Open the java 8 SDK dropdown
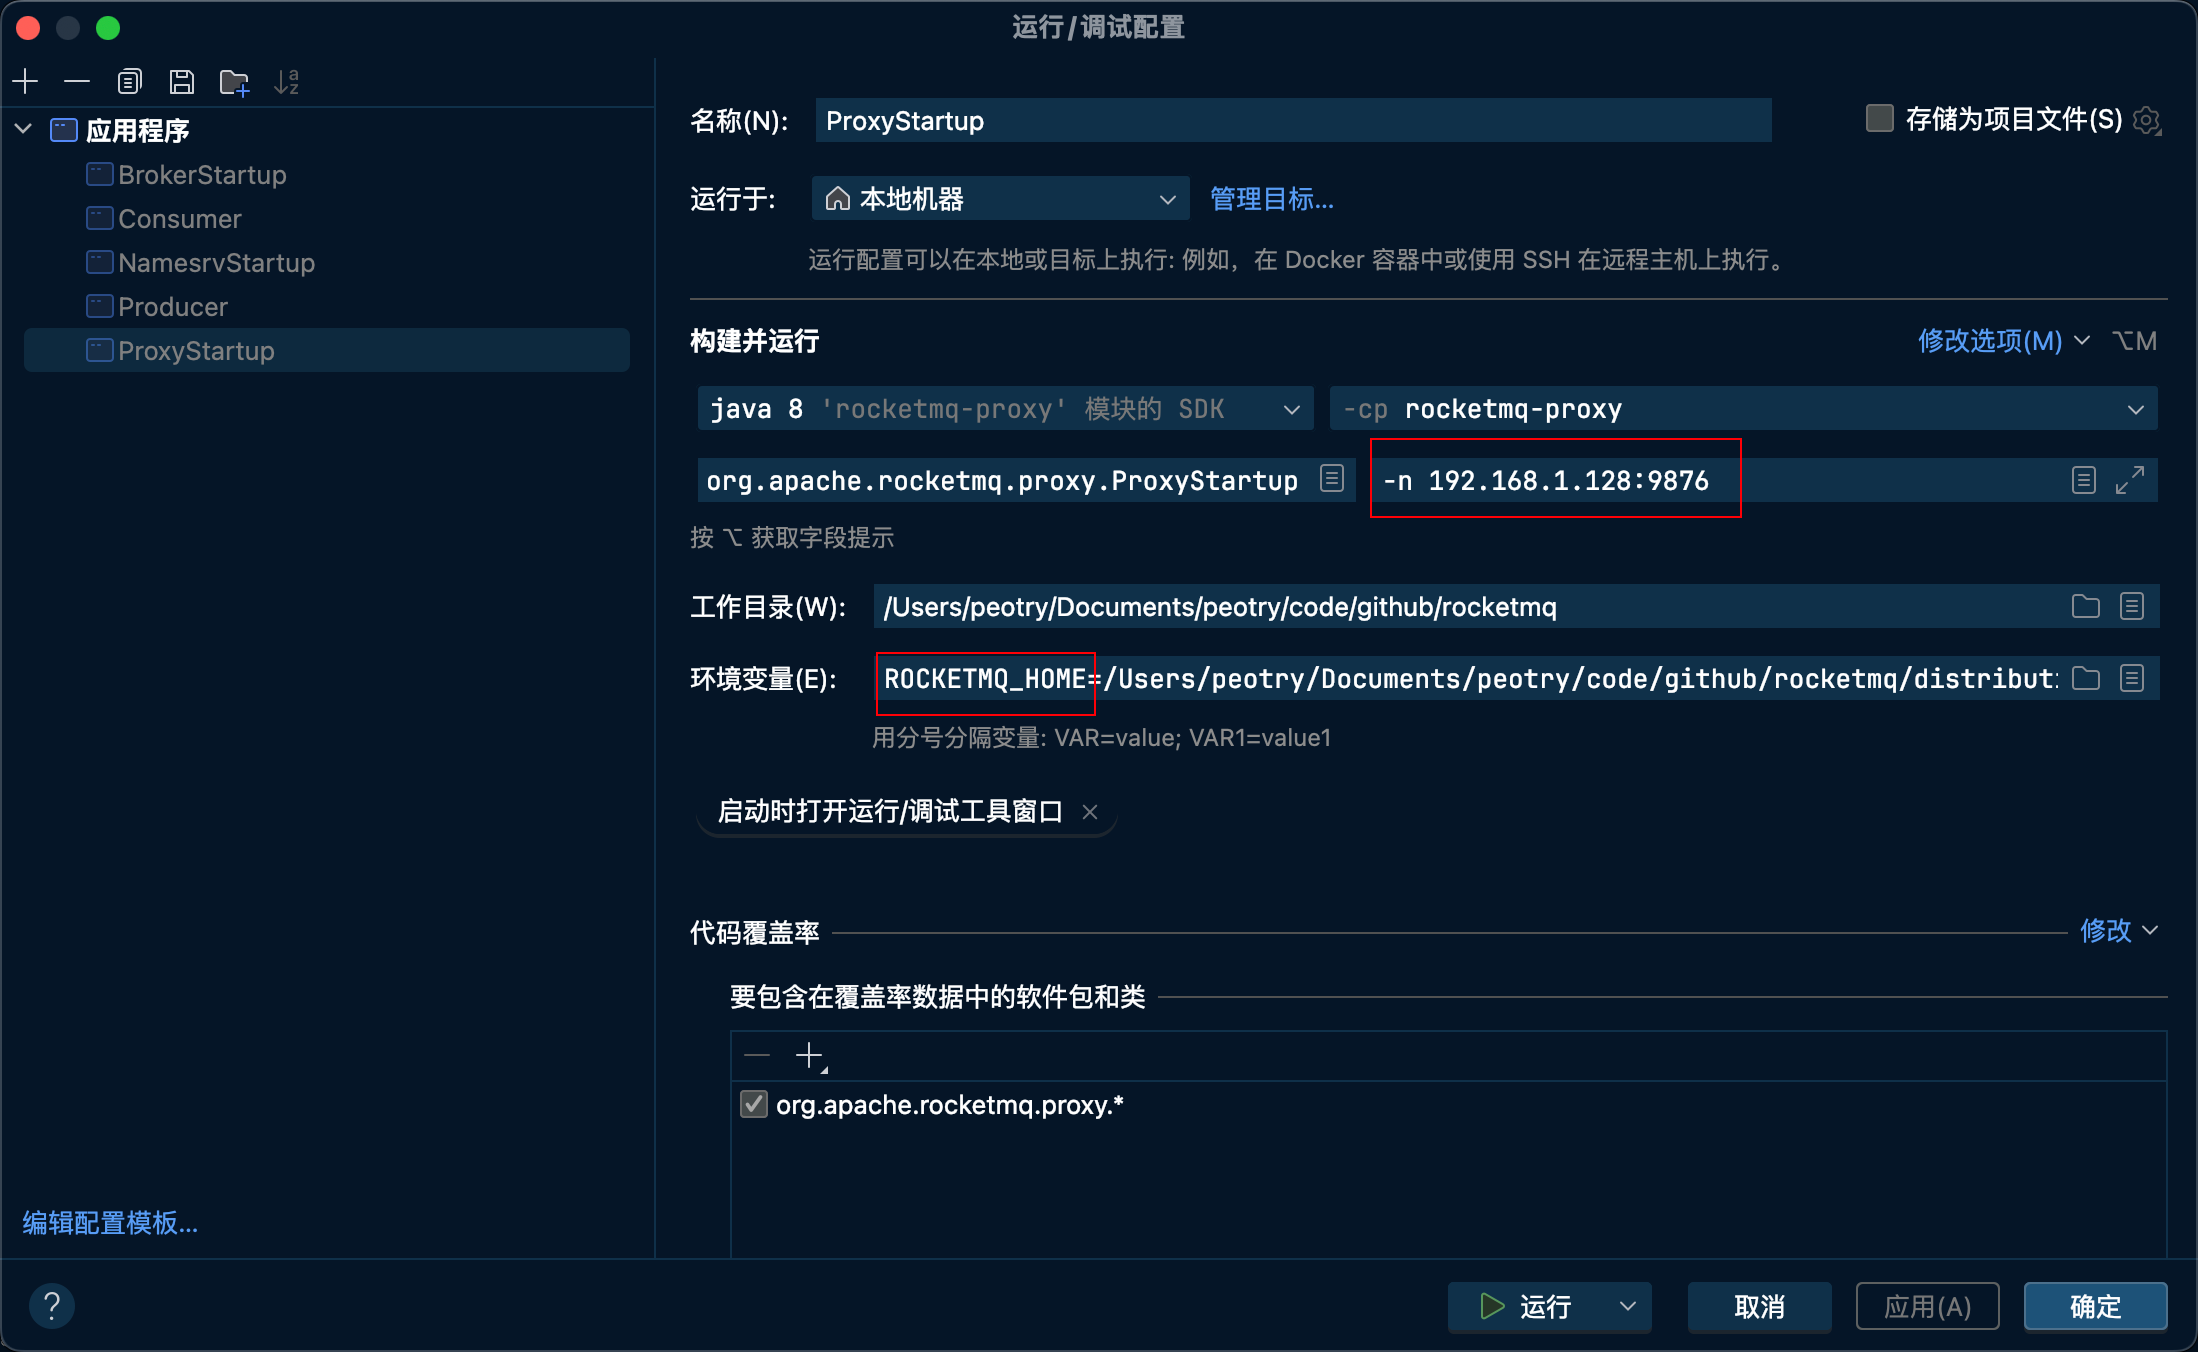 click(1005, 409)
